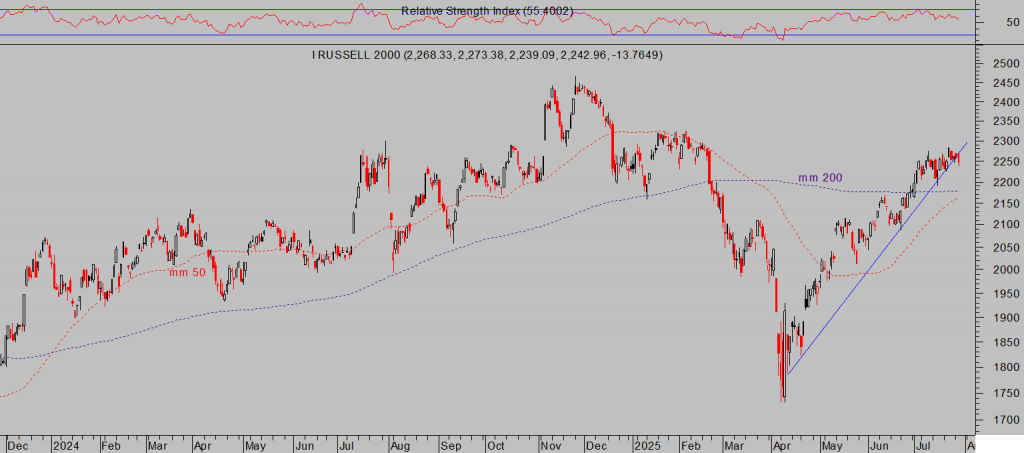Image resolution: width=1024 pixels, height=453 pixels.
Task: Click the 2450 price axis label
Action: point(1006,83)
